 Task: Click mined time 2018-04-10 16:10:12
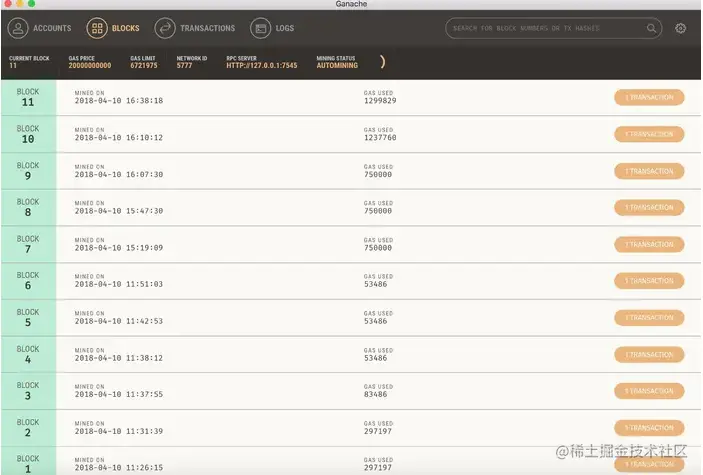pyautogui.click(x=119, y=138)
